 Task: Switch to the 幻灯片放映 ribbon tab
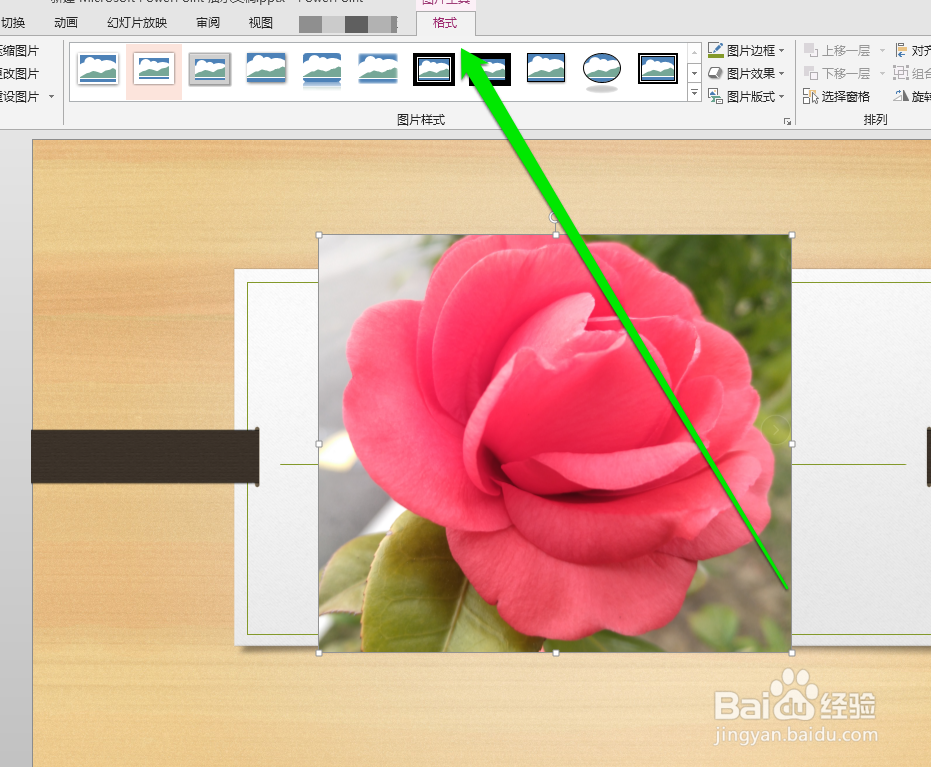tap(137, 23)
